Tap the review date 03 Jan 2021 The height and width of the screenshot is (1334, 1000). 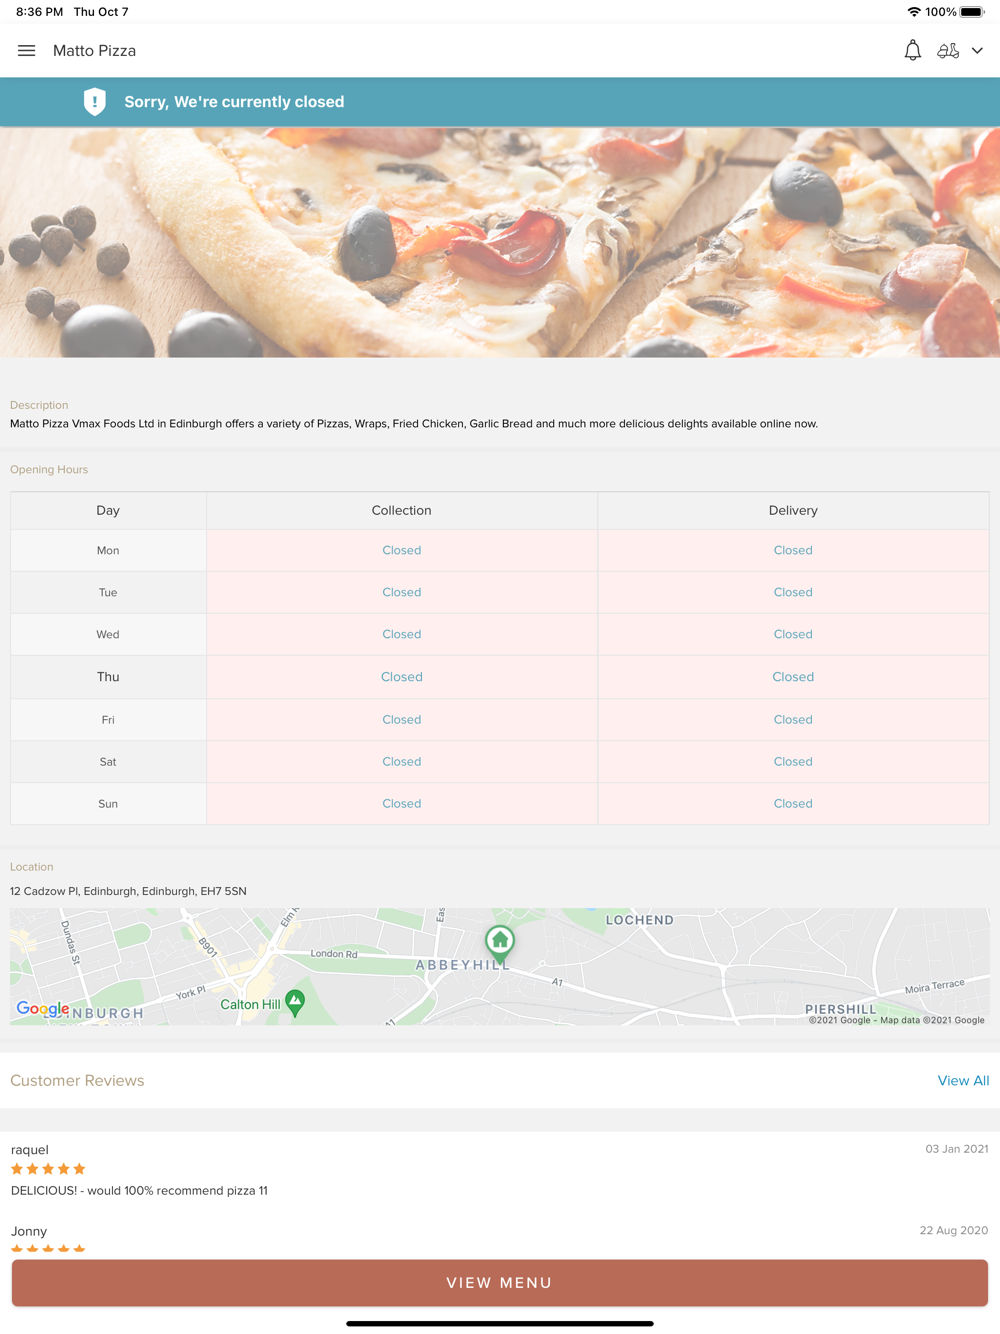[957, 1149]
